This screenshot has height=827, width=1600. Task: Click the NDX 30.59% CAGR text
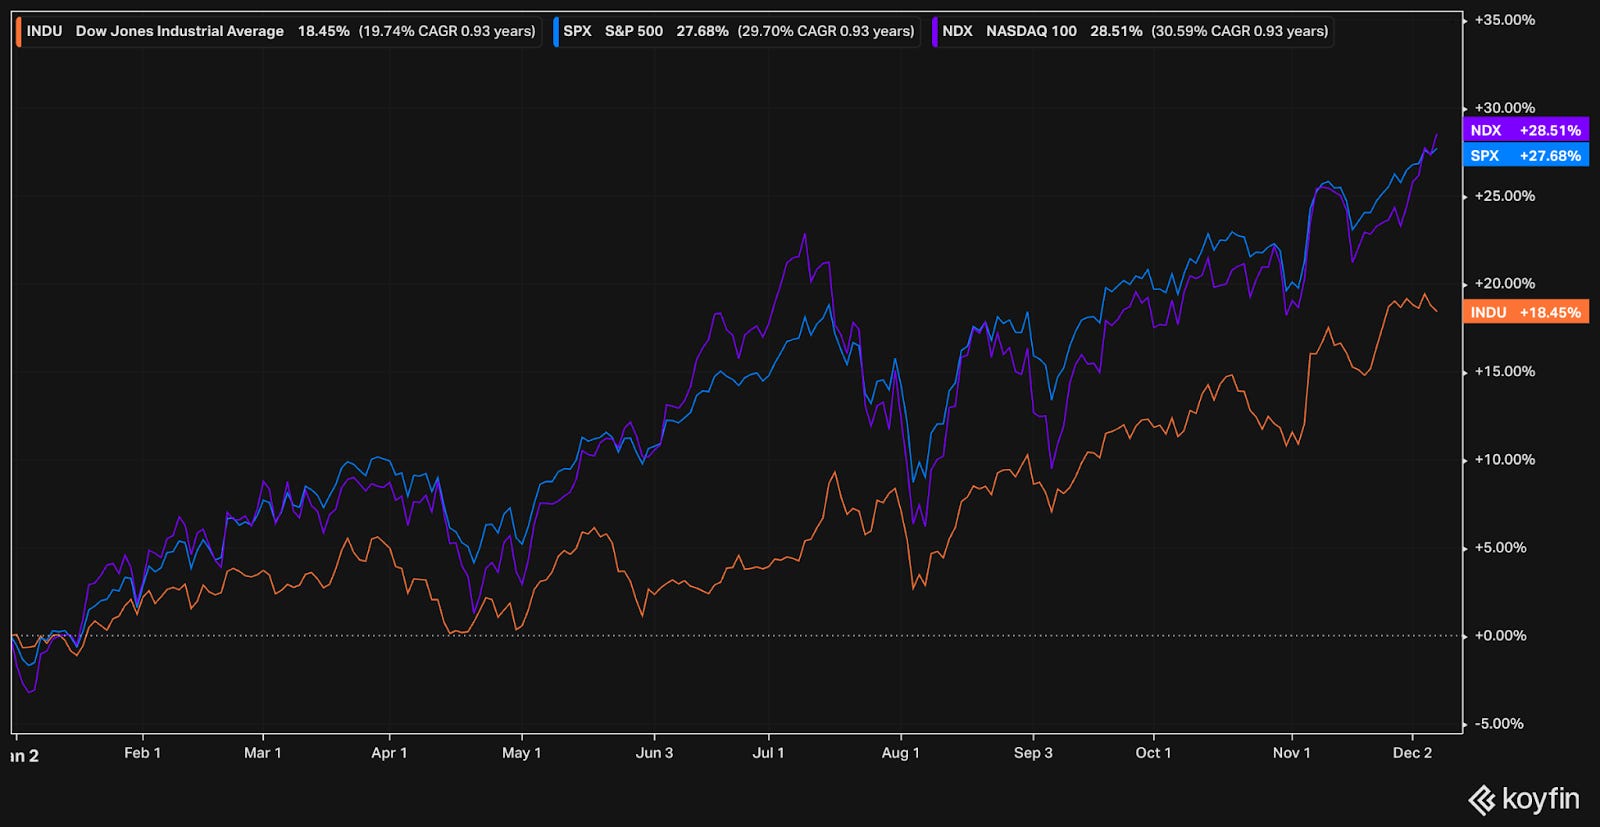pos(1240,31)
